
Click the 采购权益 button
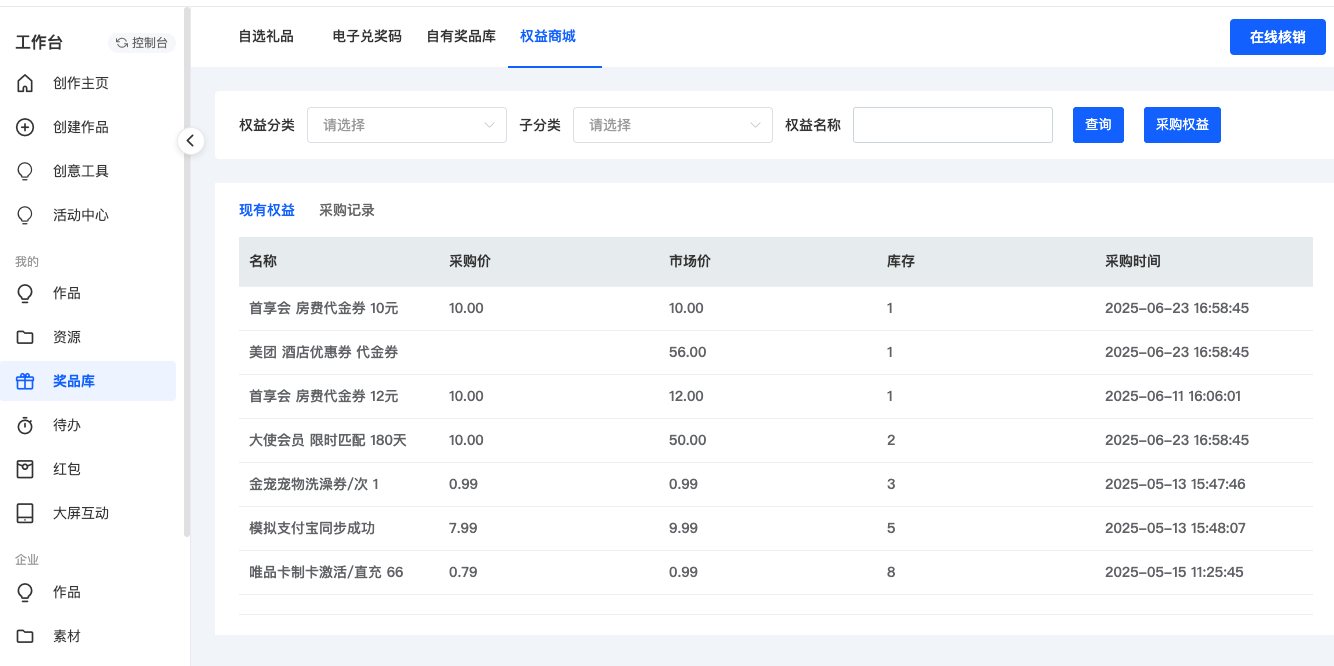tap(1182, 125)
